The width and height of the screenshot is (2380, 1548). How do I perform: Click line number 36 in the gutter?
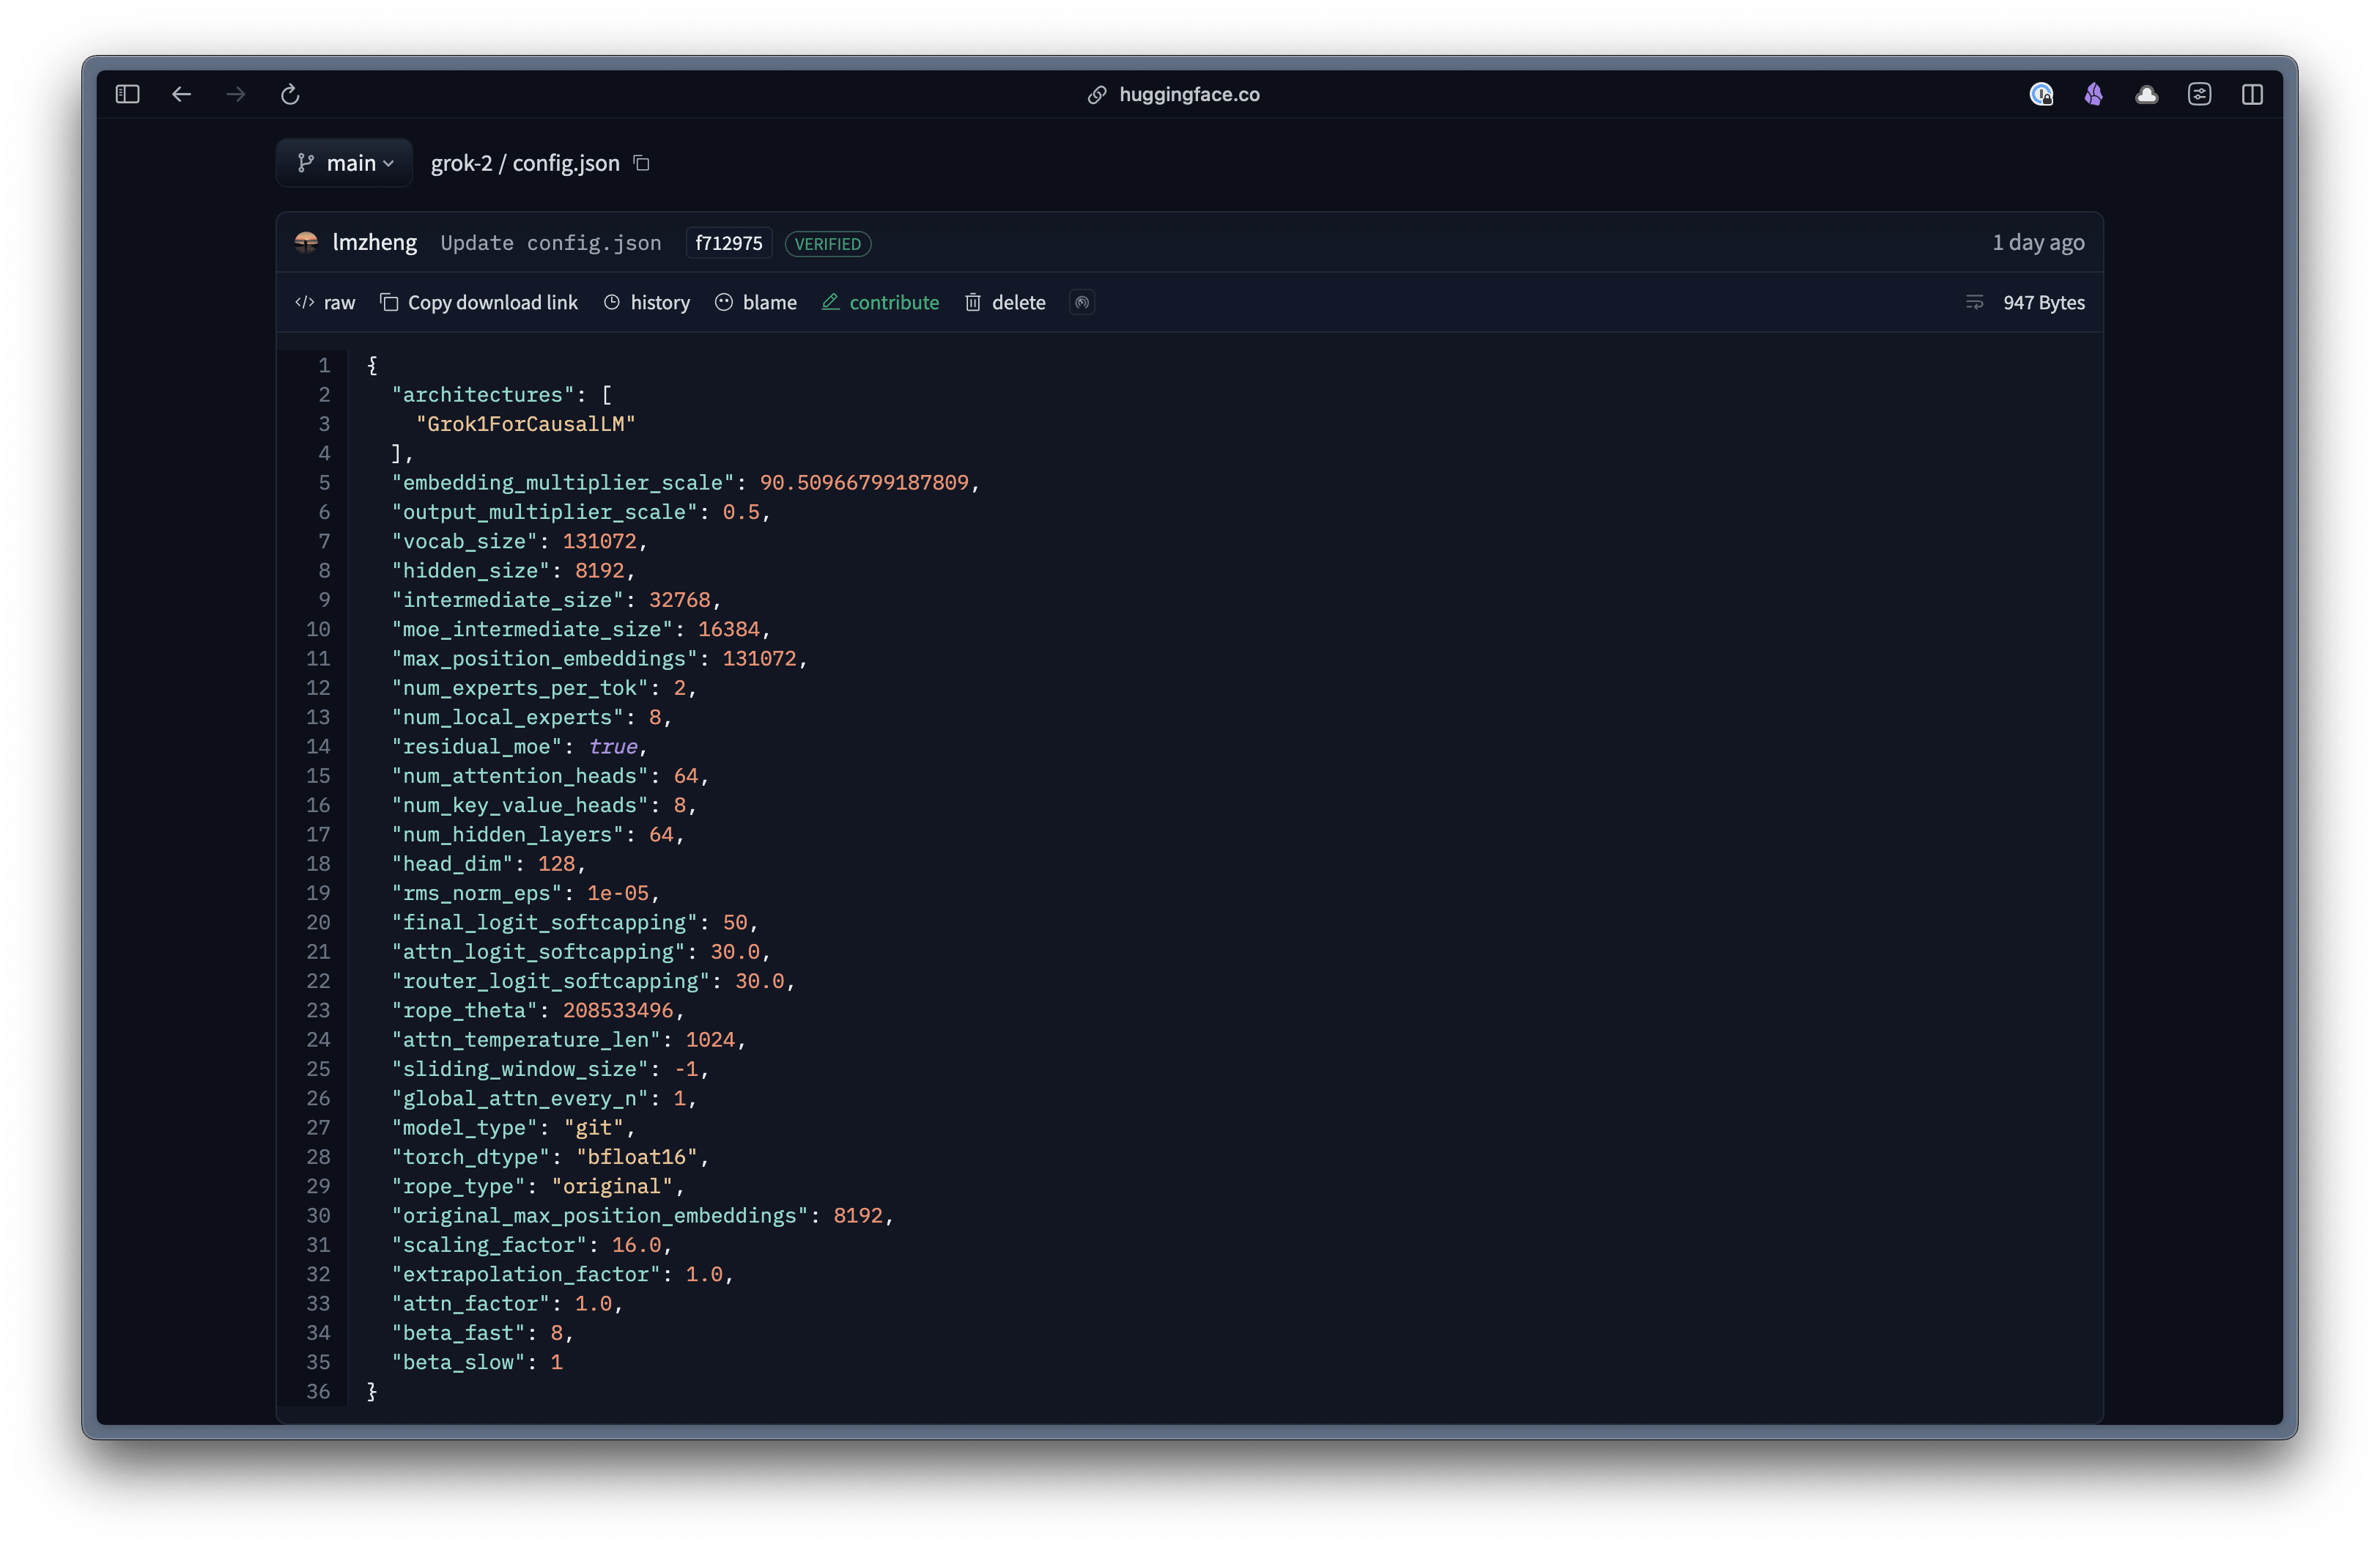[x=318, y=1391]
